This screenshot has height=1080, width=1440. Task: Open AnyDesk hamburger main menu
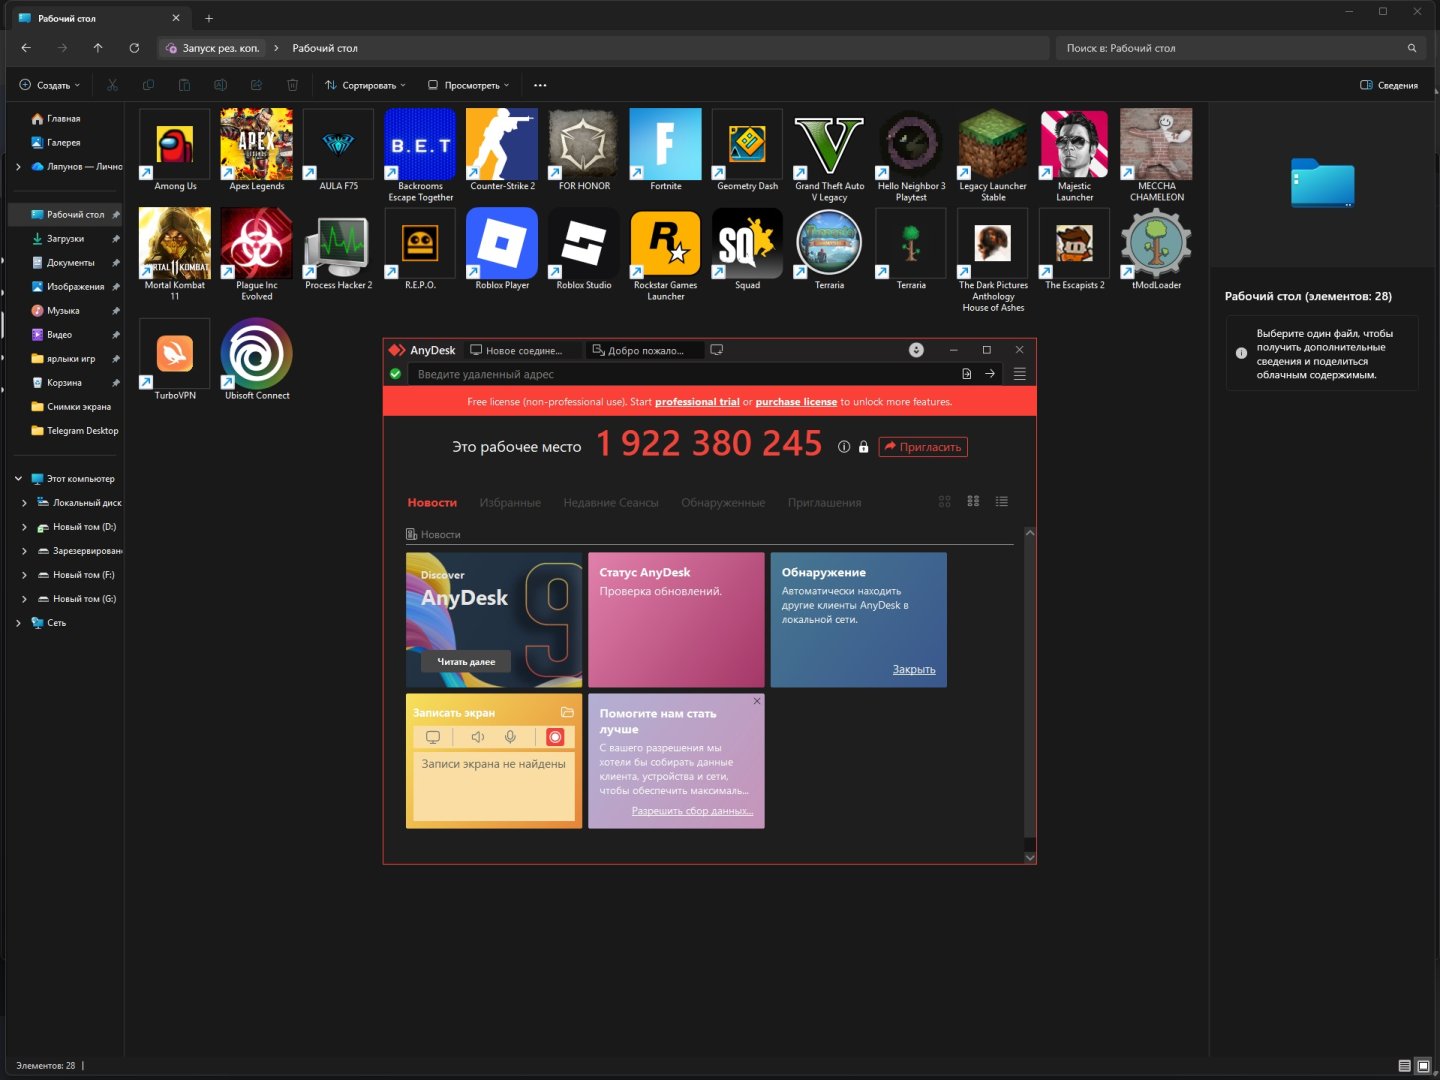[x=1020, y=374]
